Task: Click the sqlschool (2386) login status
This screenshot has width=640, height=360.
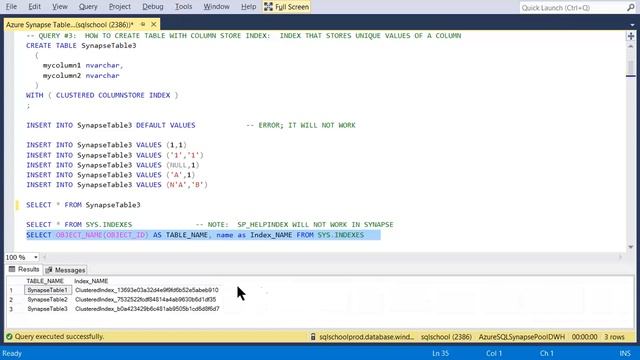Action: tap(446, 337)
